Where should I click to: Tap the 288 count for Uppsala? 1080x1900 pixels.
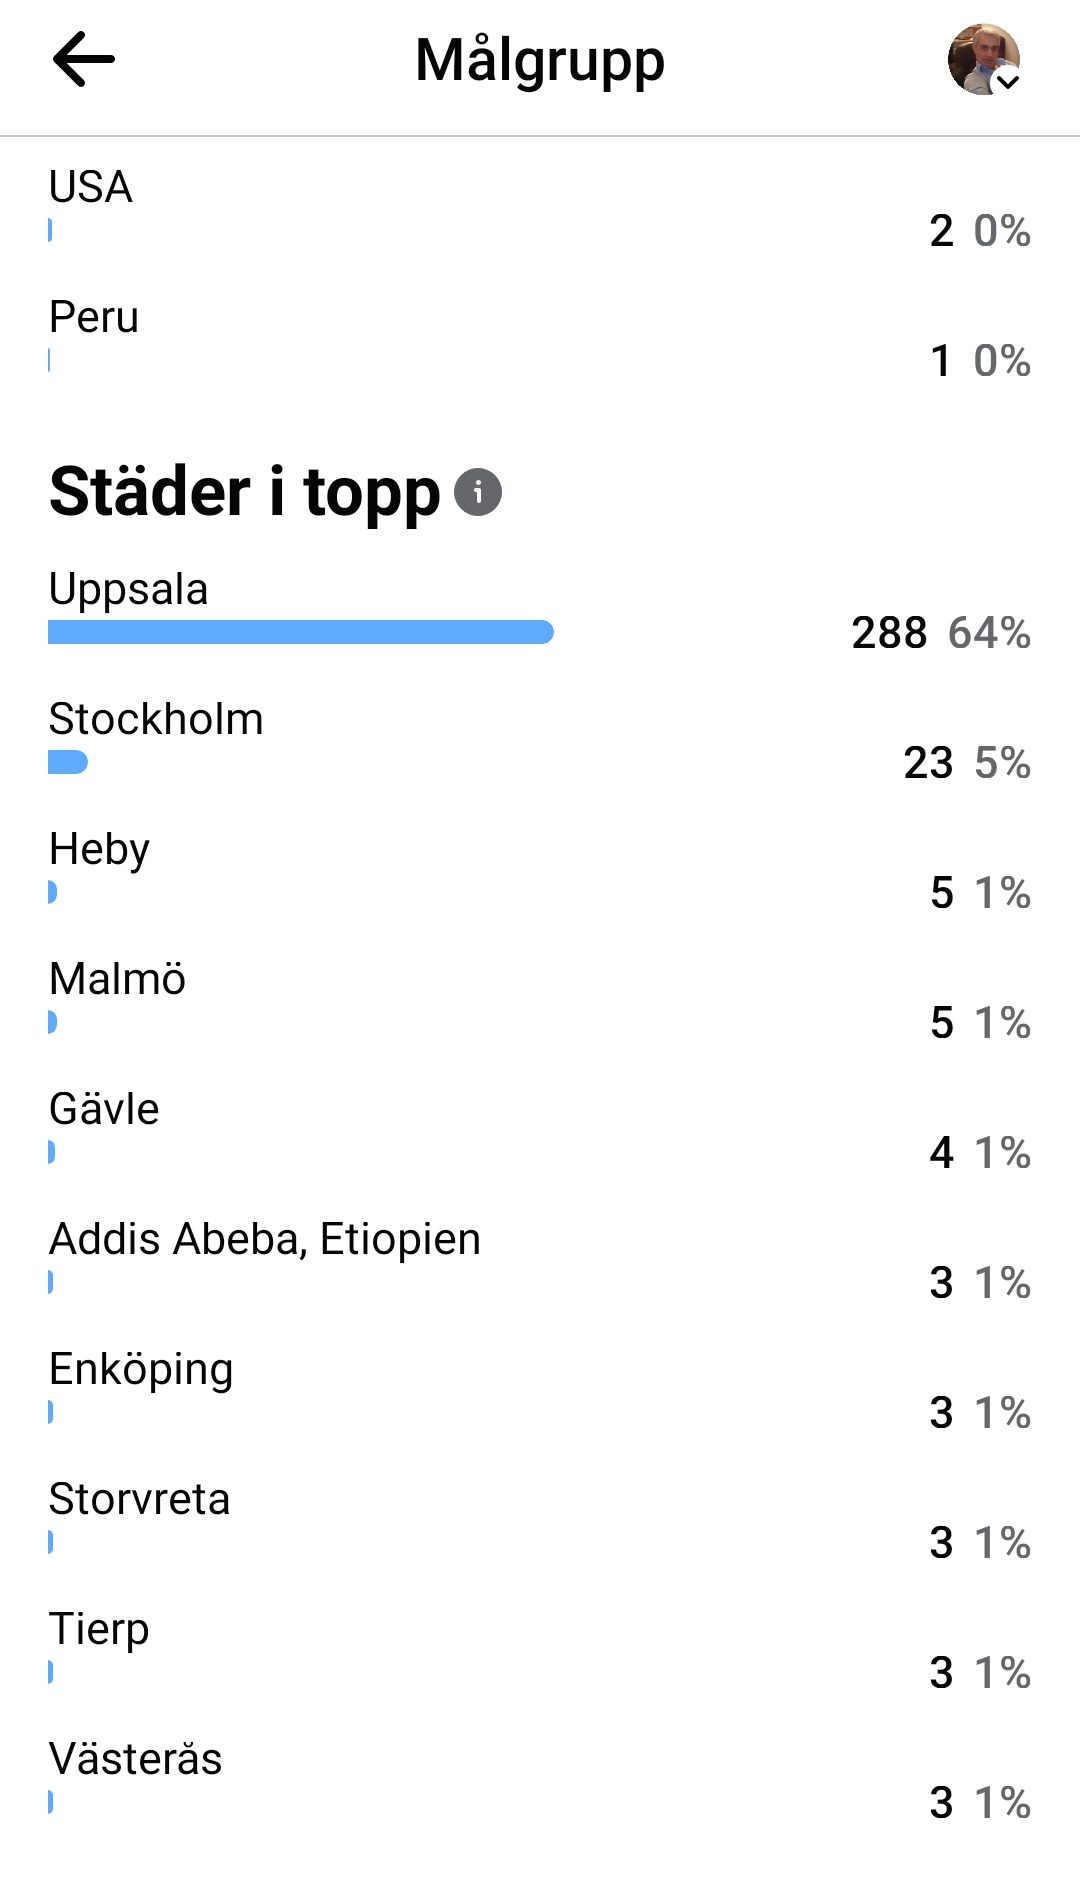click(889, 633)
